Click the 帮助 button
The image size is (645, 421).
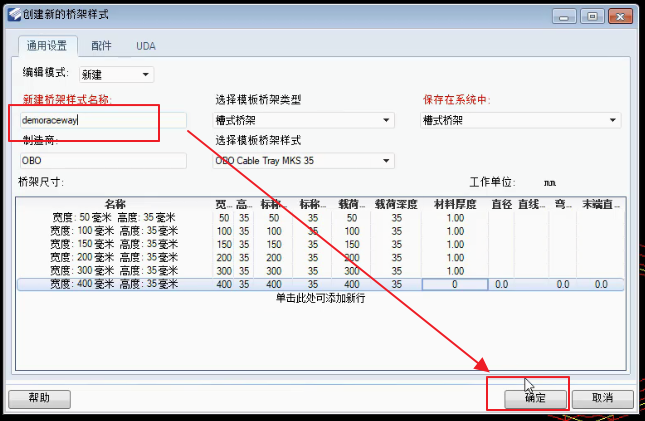click(x=39, y=399)
